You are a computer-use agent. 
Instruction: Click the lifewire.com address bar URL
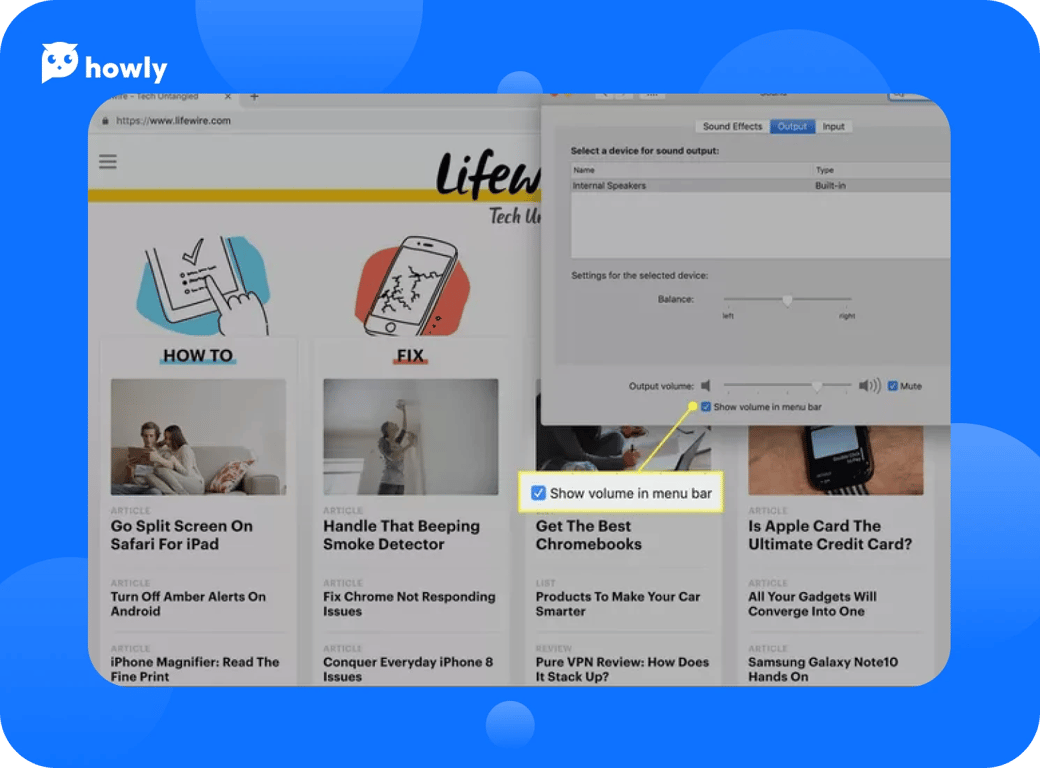174,121
